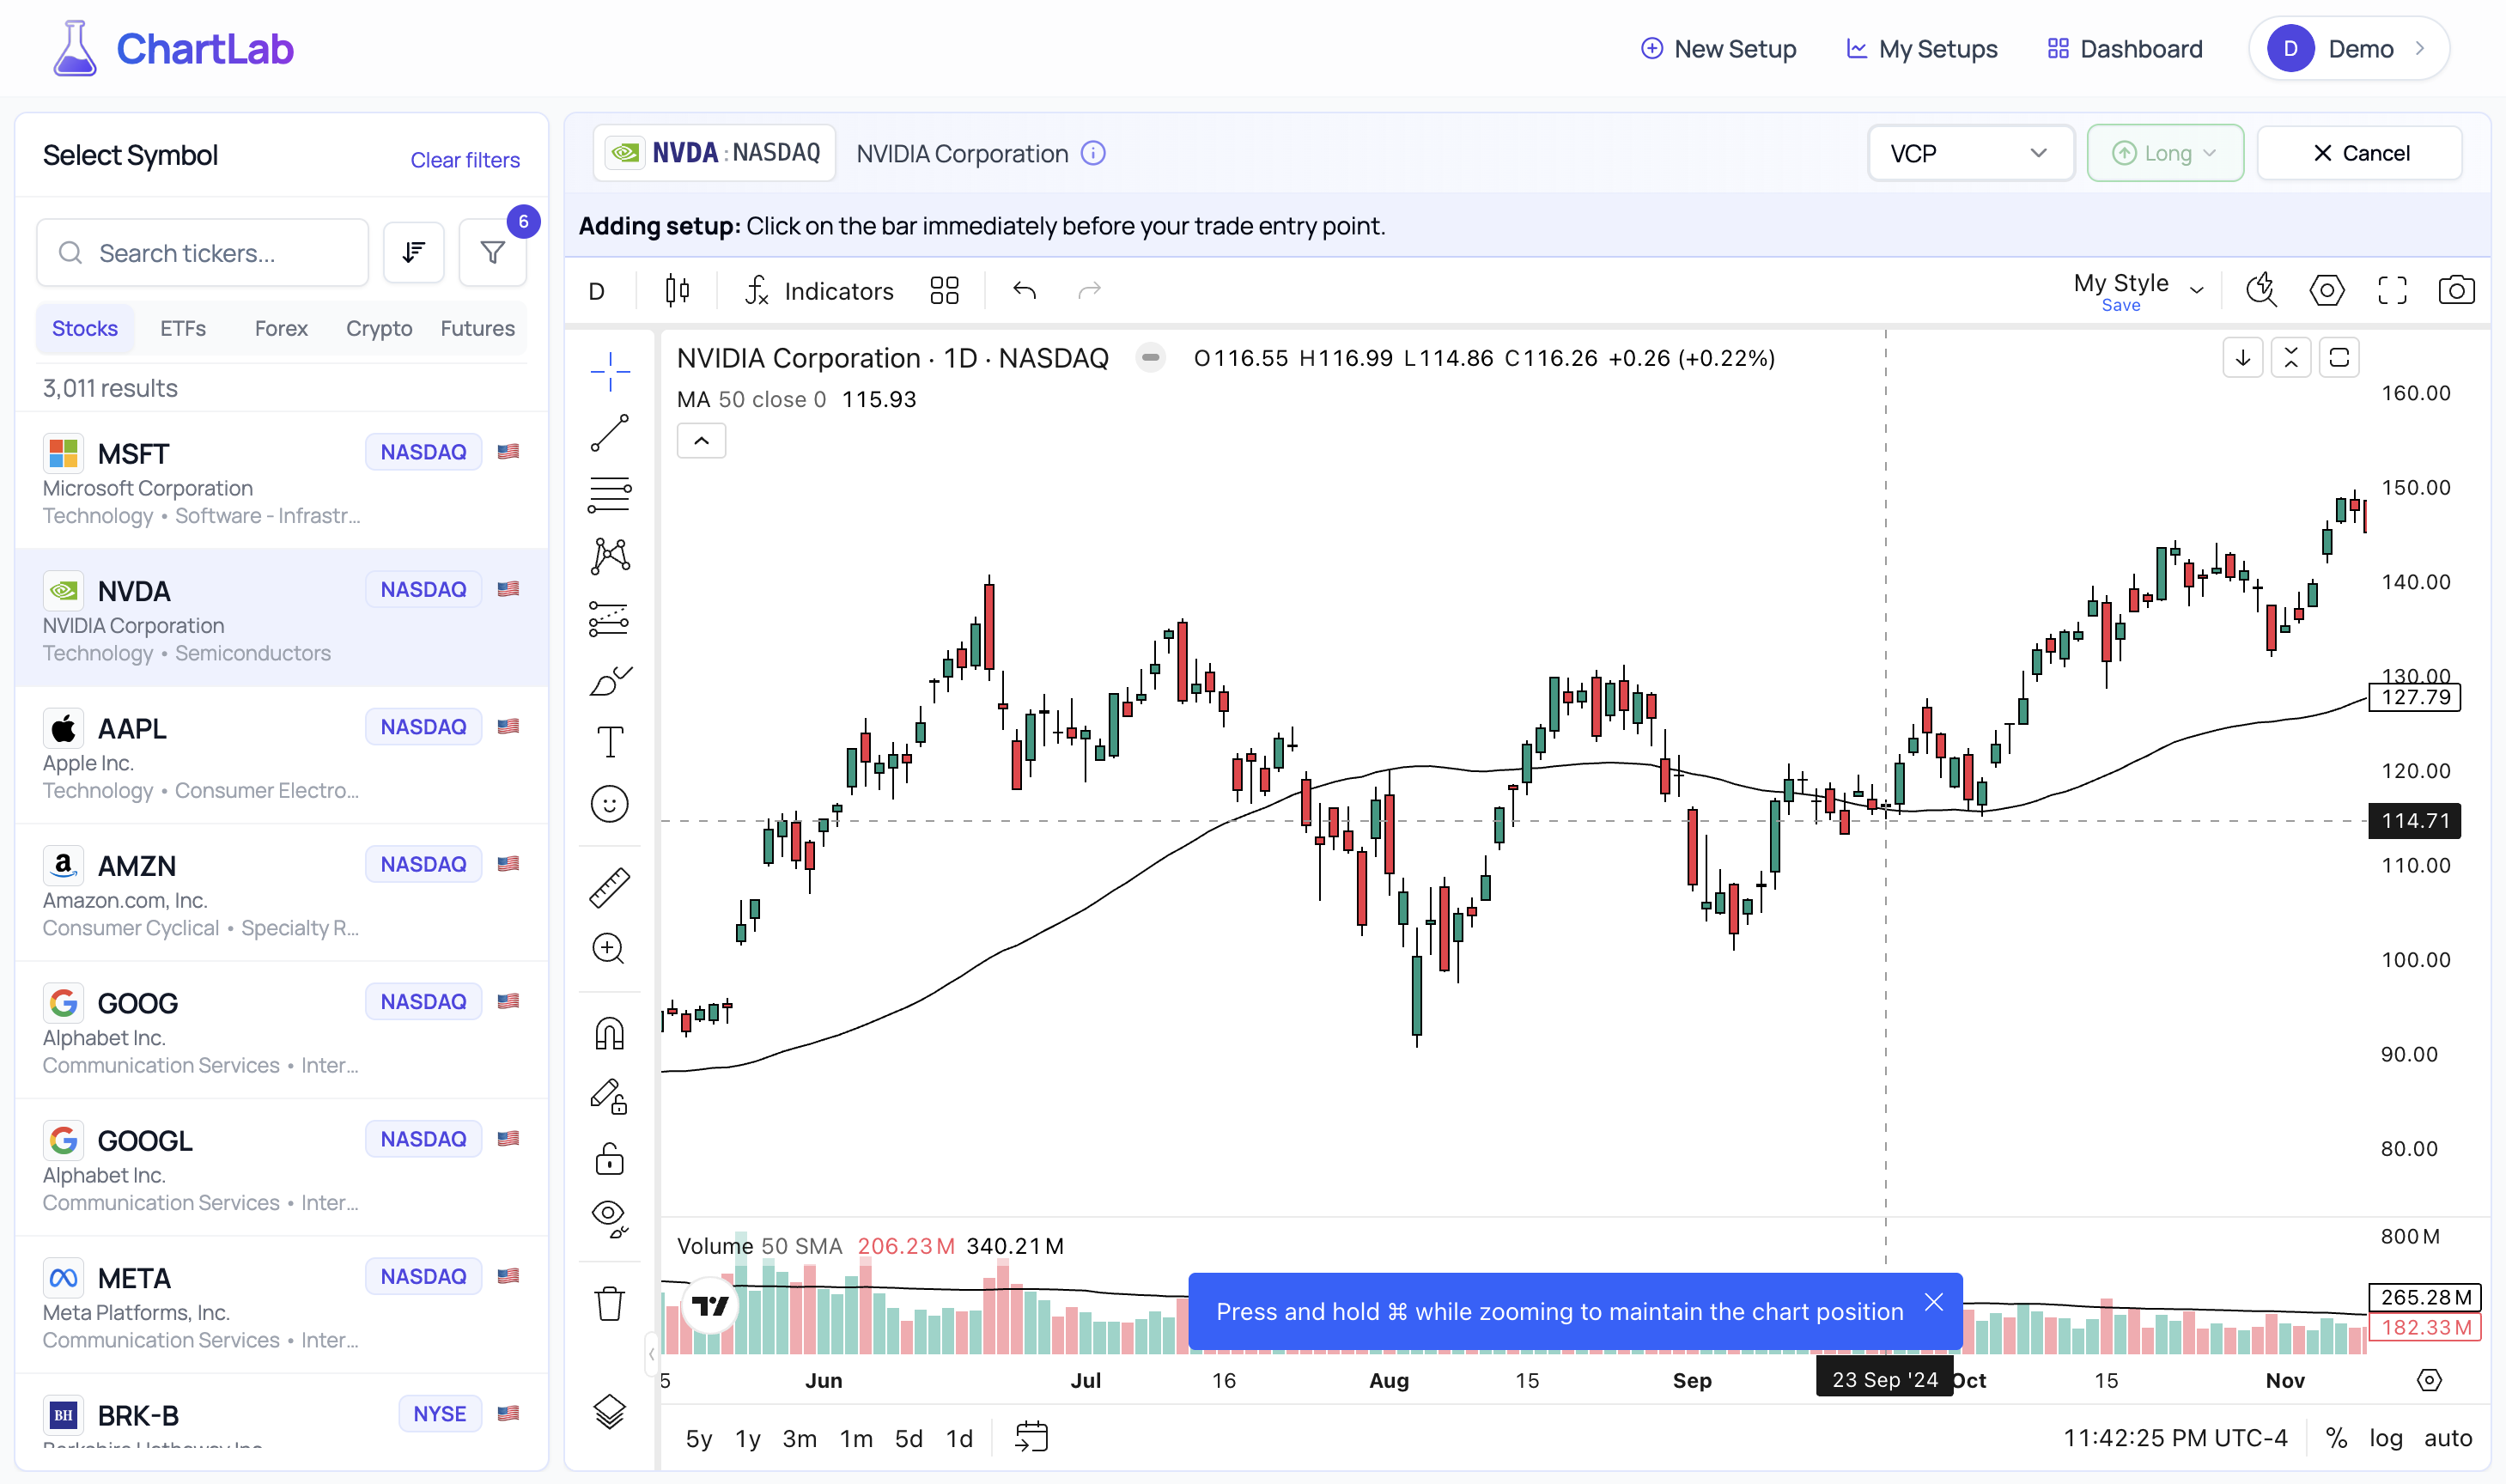
Task: Click the collapse pane icon
Action: click(2291, 358)
